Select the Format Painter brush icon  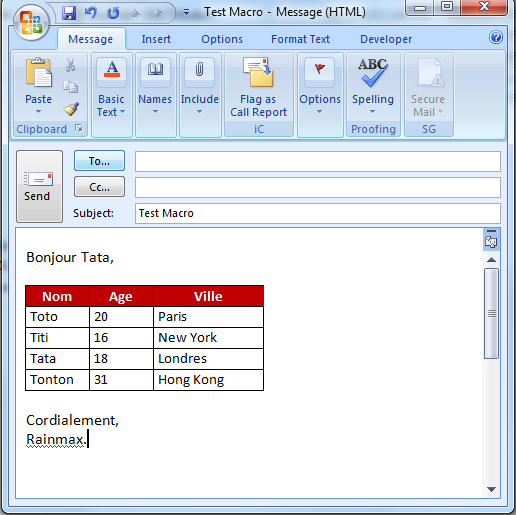pyautogui.click(x=71, y=109)
